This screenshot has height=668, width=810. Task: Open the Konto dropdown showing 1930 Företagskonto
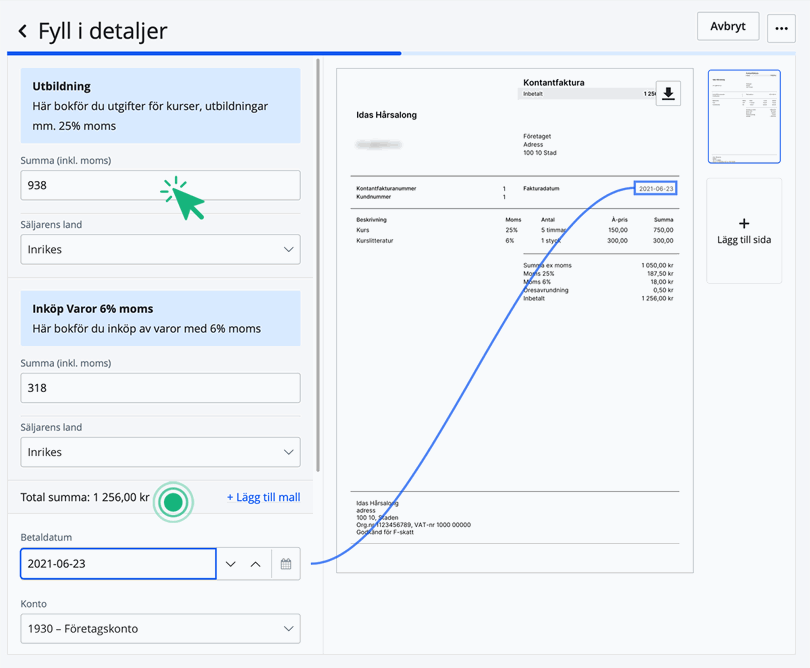tap(160, 629)
